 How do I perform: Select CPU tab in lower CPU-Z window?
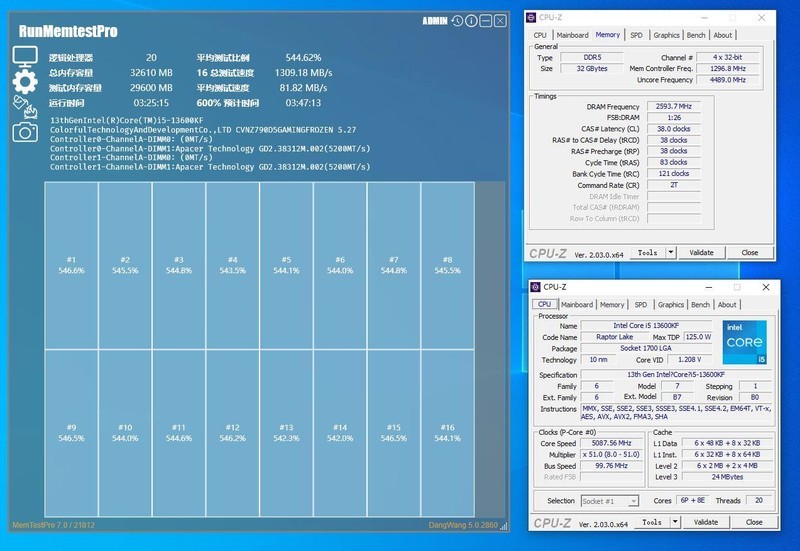pos(544,304)
